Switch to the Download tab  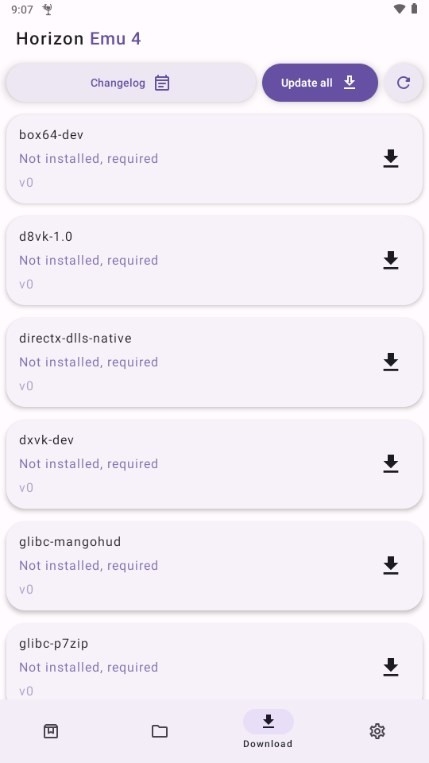click(x=268, y=729)
